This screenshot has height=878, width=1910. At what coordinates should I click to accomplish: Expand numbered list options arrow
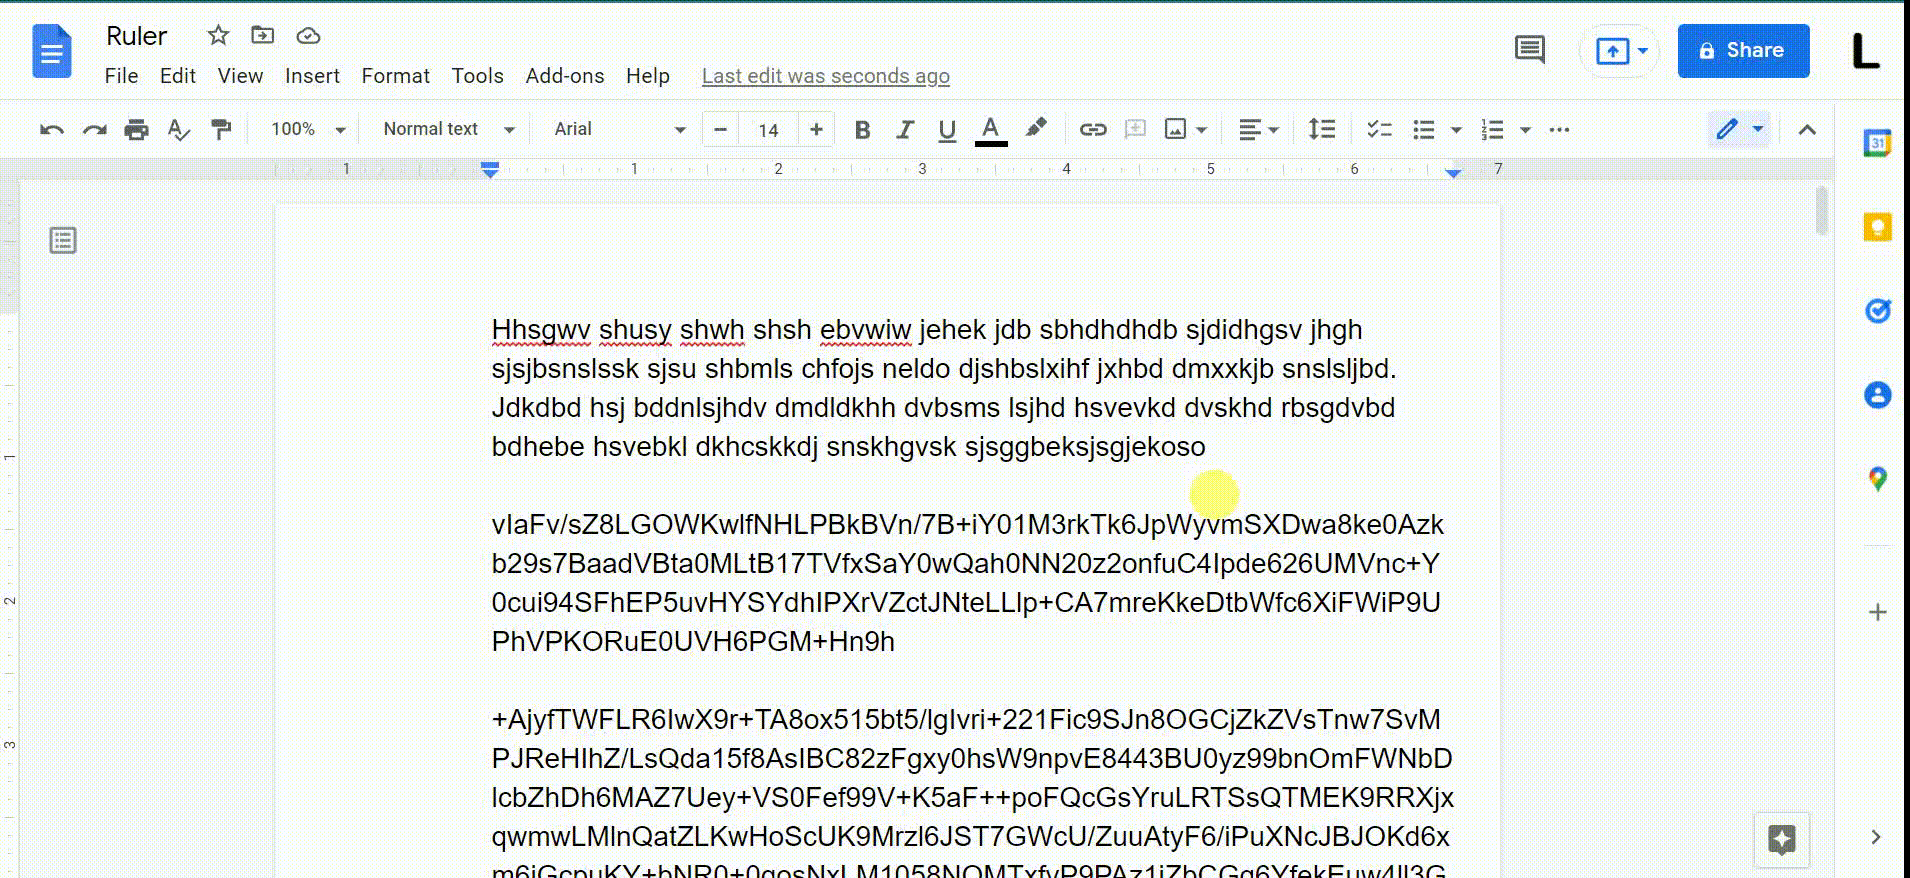[x=1525, y=130]
